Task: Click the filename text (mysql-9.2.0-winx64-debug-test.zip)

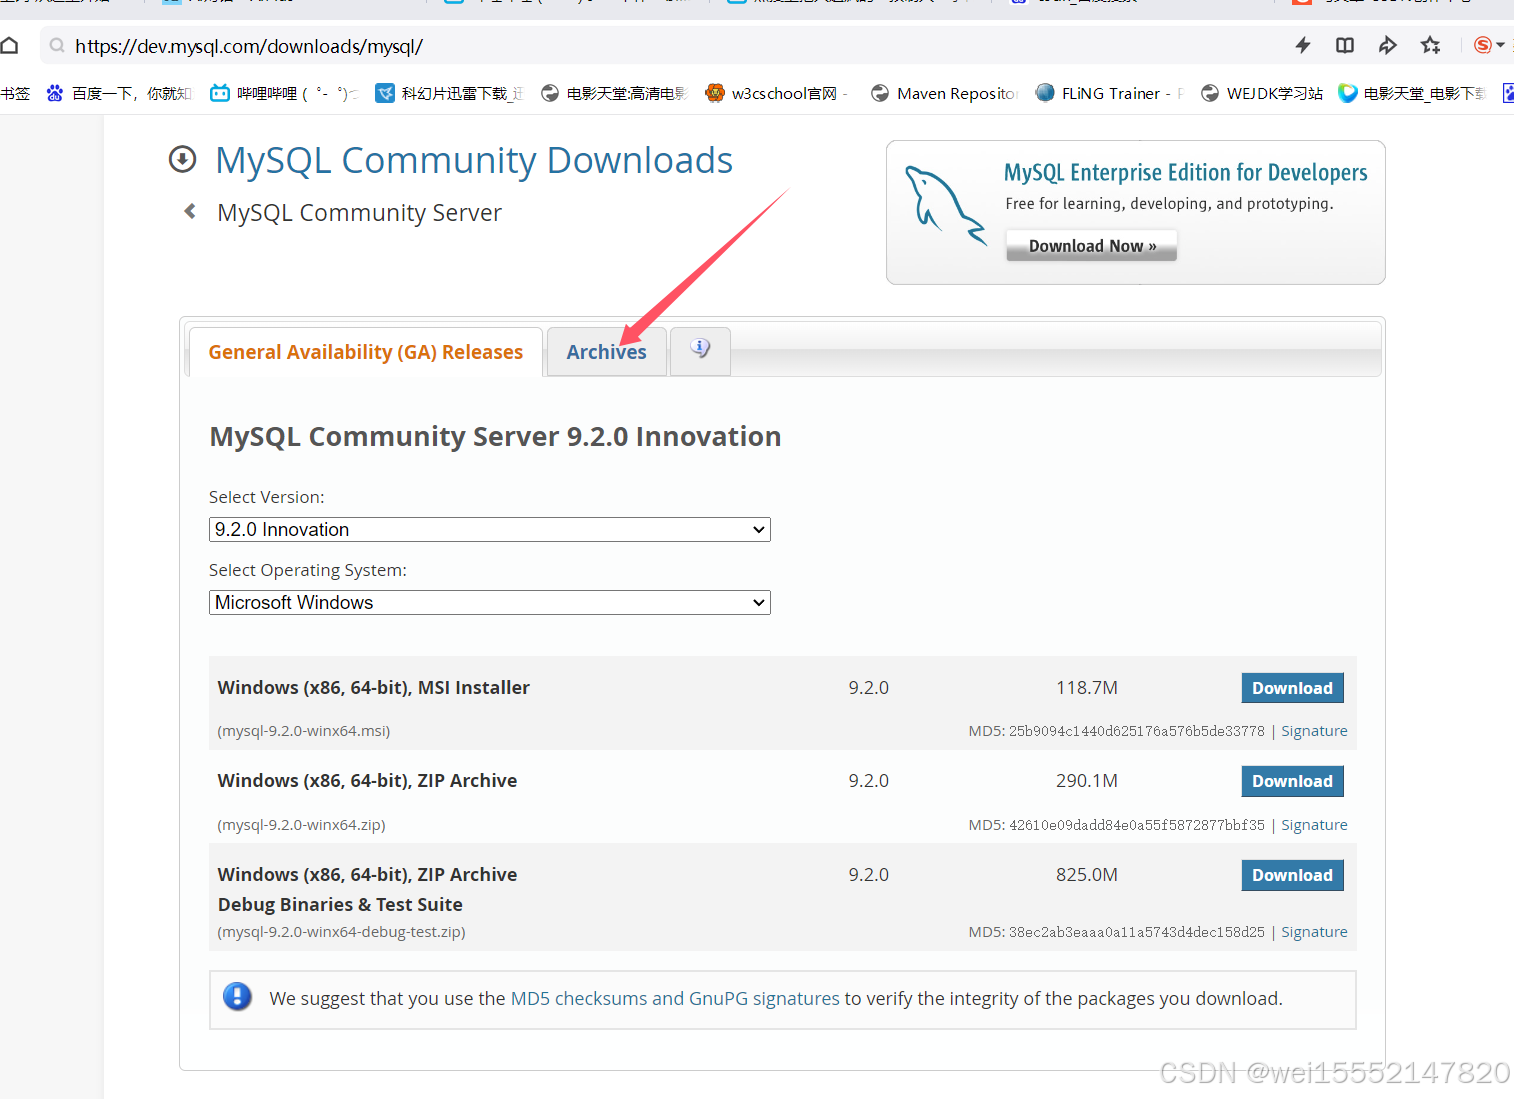Action: click(x=341, y=932)
